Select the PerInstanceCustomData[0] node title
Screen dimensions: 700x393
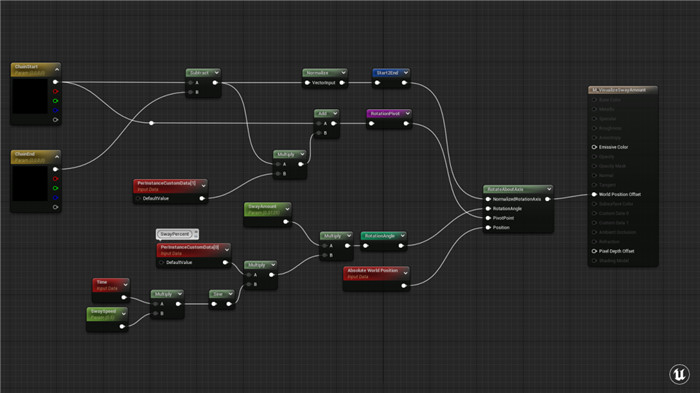click(x=190, y=247)
